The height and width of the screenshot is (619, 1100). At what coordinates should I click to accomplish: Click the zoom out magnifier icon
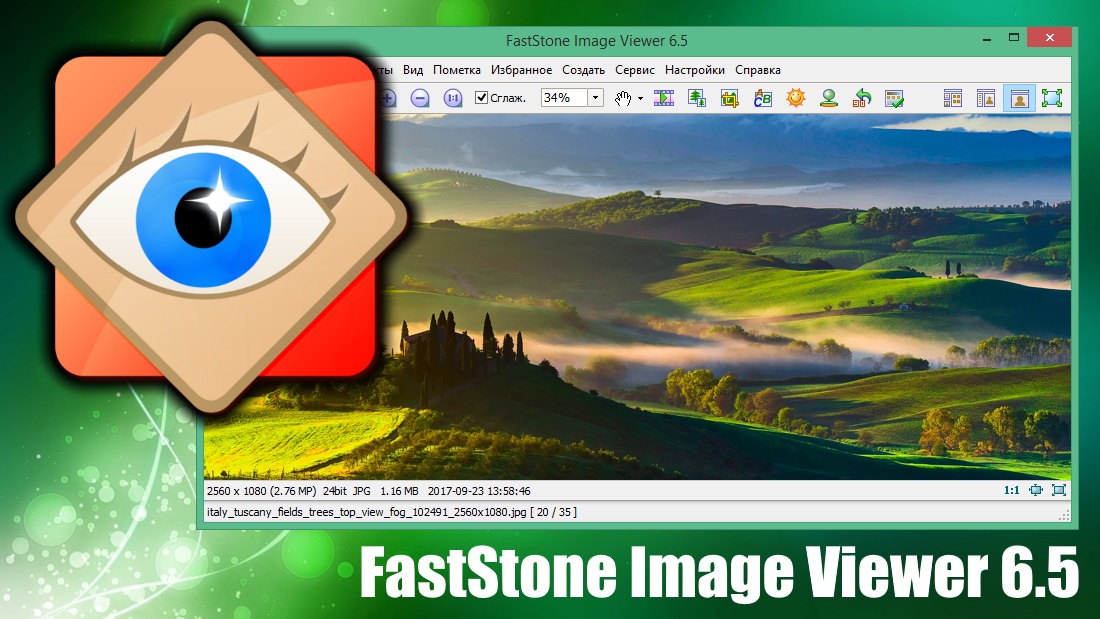click(420, 98)
